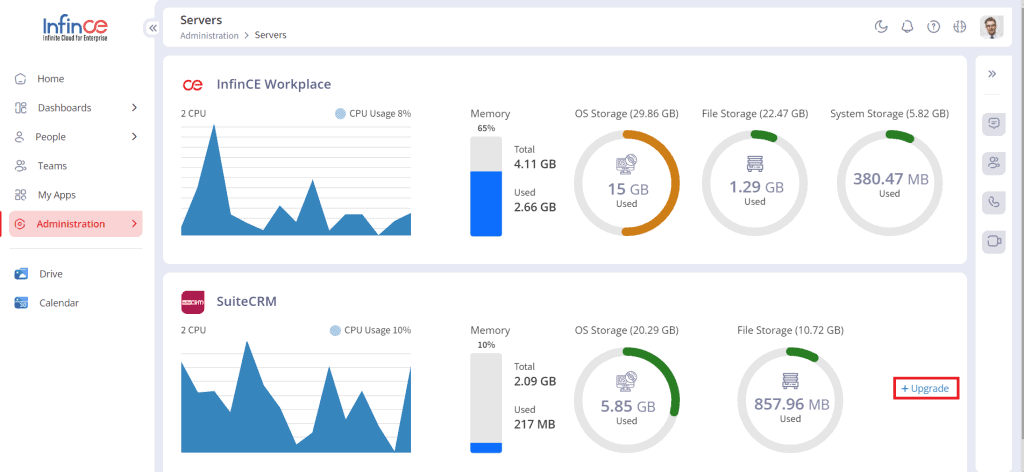The height and width of the screenshot is (472, 1024).
Task: Click OS Storage (20.29 GB) label
Action: (626, 330)
